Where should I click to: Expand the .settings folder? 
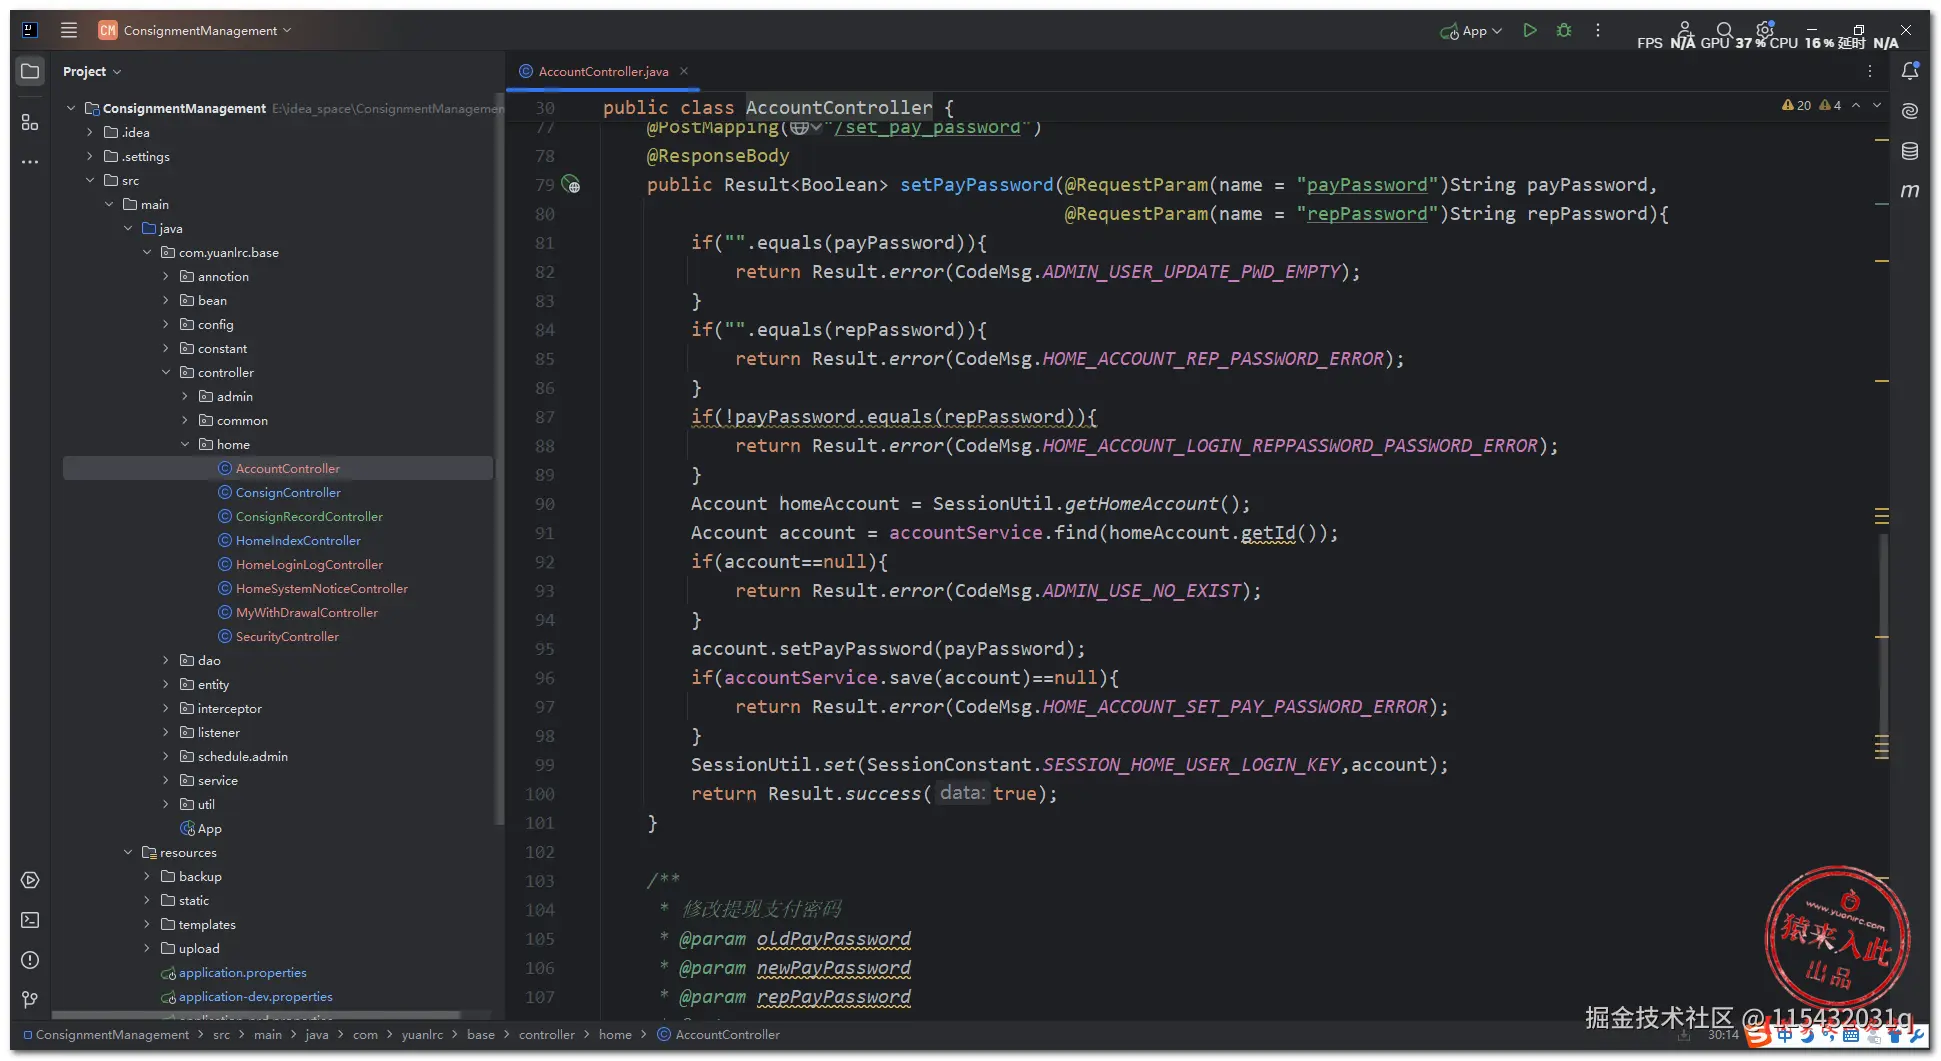(x=90, y=156)
